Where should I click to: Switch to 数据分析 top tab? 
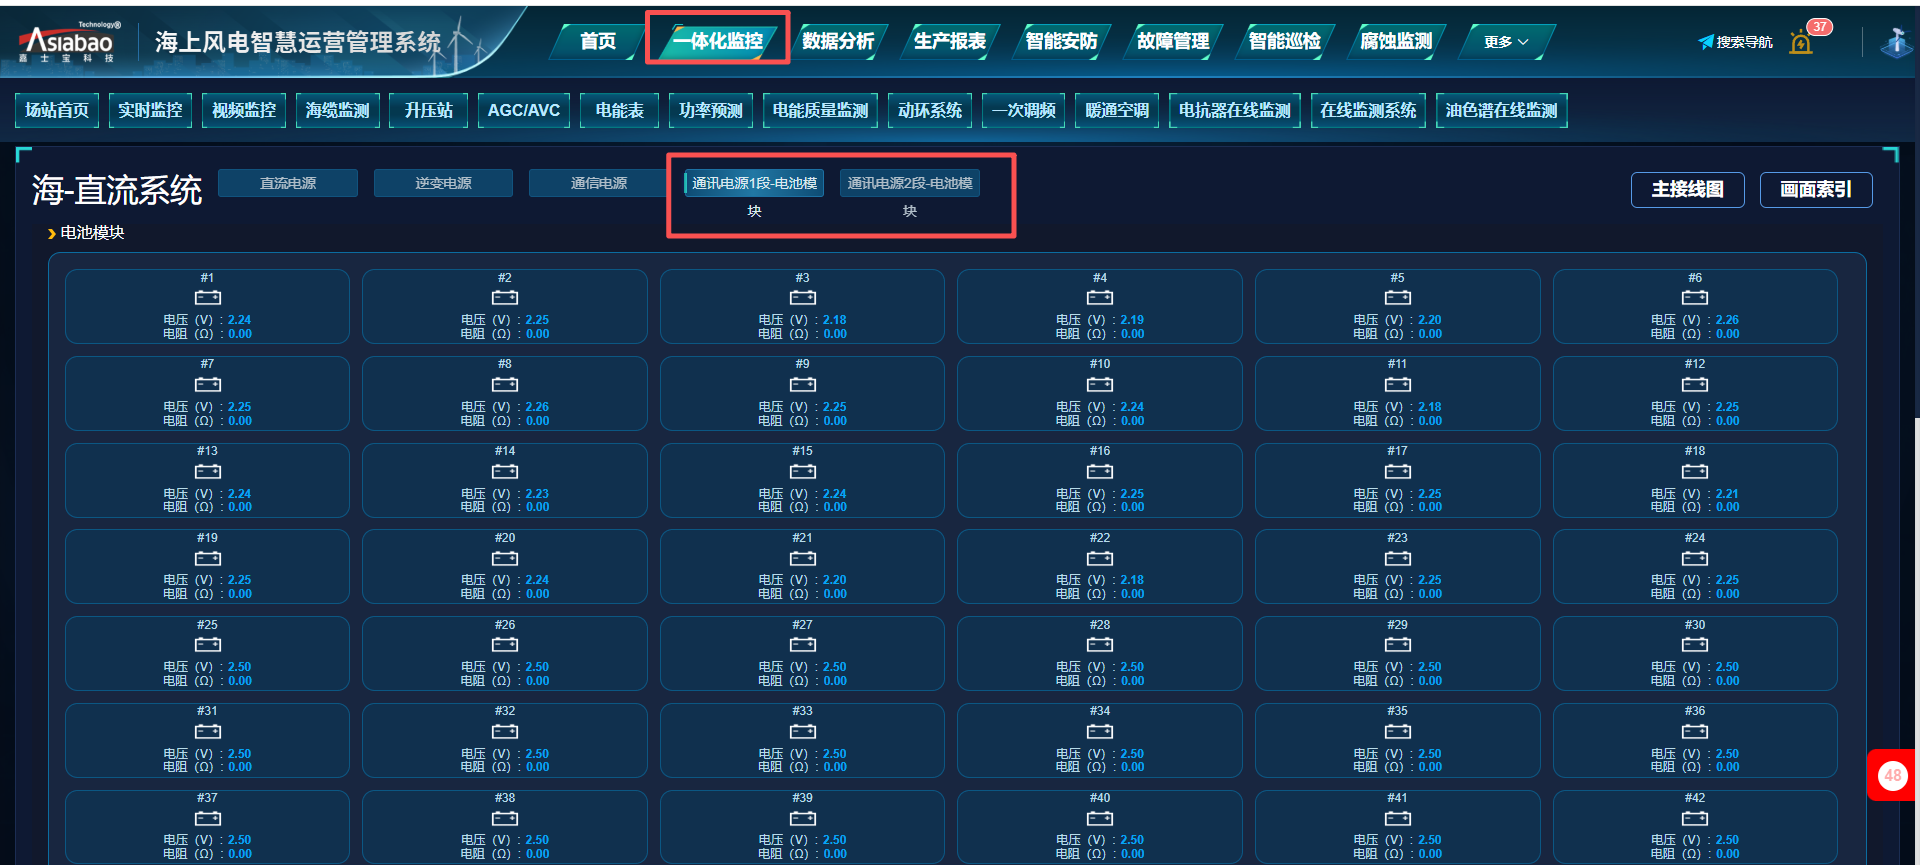pyautogui.click(x=838, y=41)
